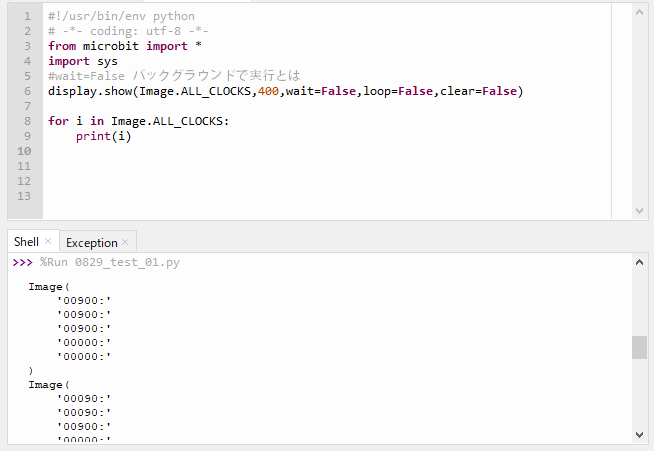654x451 pixels.
Task: Click the '#wait=False' Japanese comment line
Action: (174, 76)
